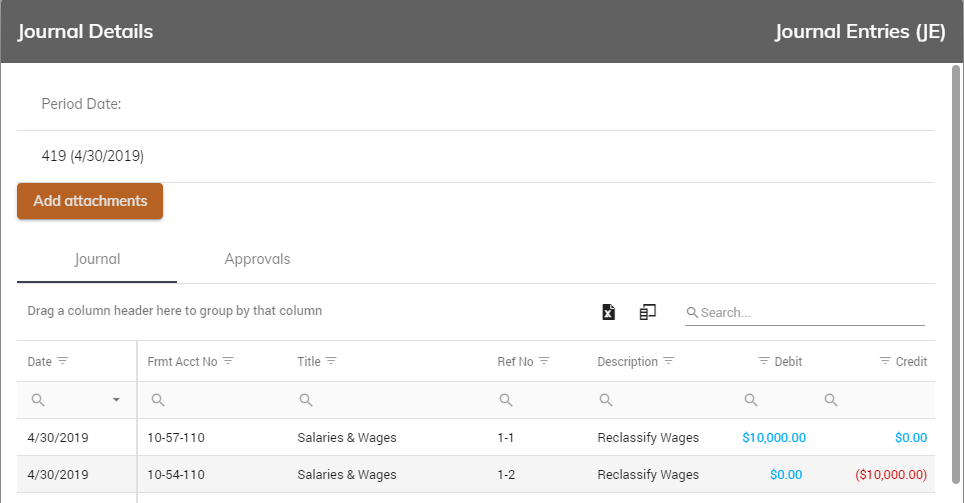The height and width of the screenshot is (503, 964).
Task: Click filter icon on Ref No header
Action: pyautogui.click(x=544, y=361)
